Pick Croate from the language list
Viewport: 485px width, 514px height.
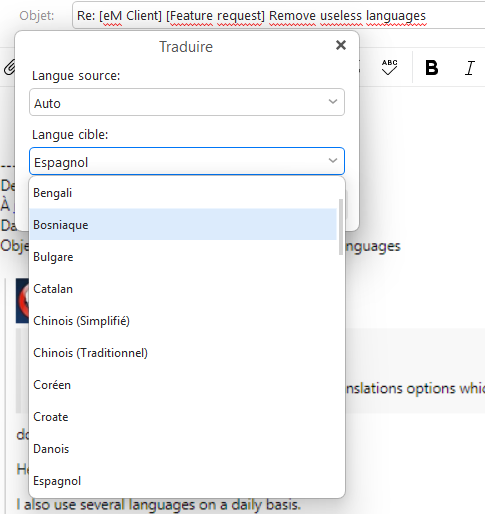coord(183,417)
